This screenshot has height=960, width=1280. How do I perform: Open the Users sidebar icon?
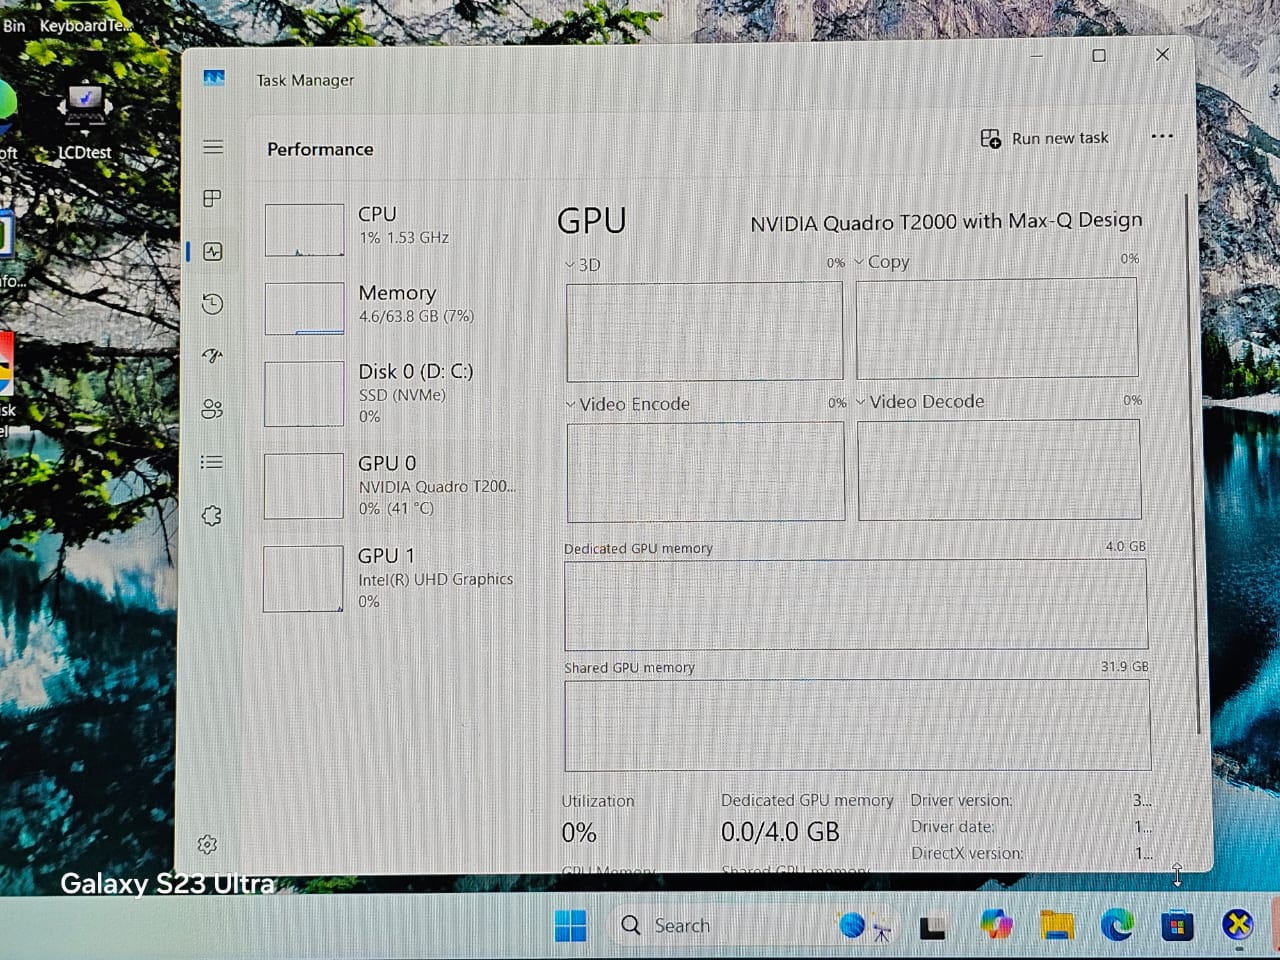click(212, 409)
